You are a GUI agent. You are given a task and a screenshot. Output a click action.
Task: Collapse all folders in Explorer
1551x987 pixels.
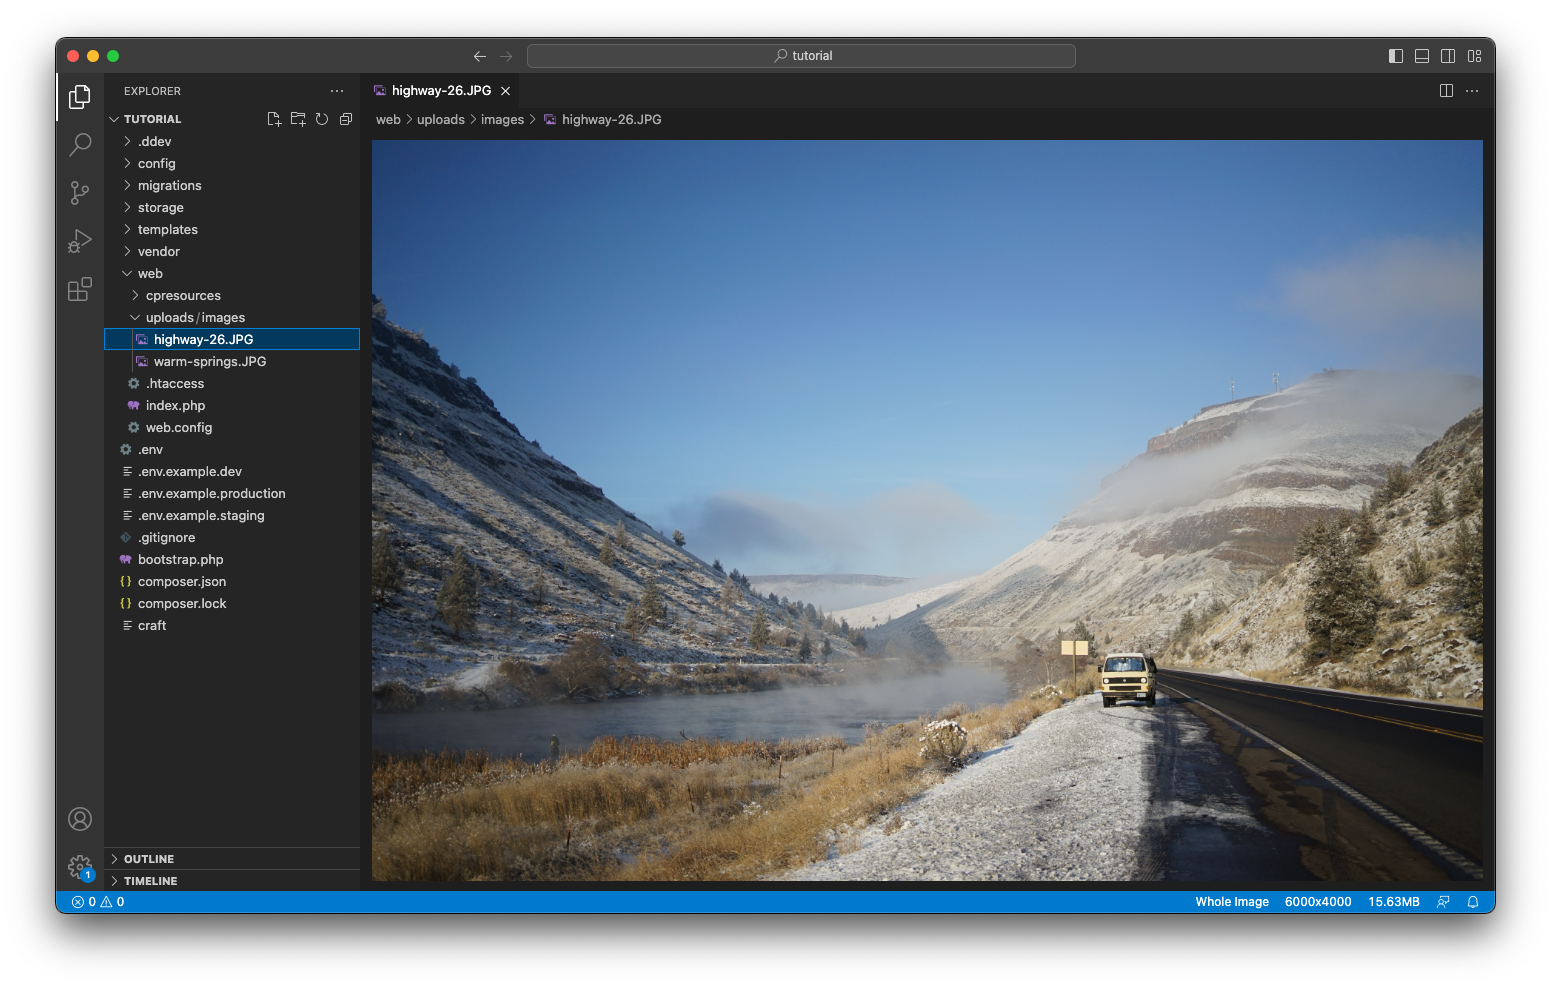pyautogui.click(x=346, y=119)
